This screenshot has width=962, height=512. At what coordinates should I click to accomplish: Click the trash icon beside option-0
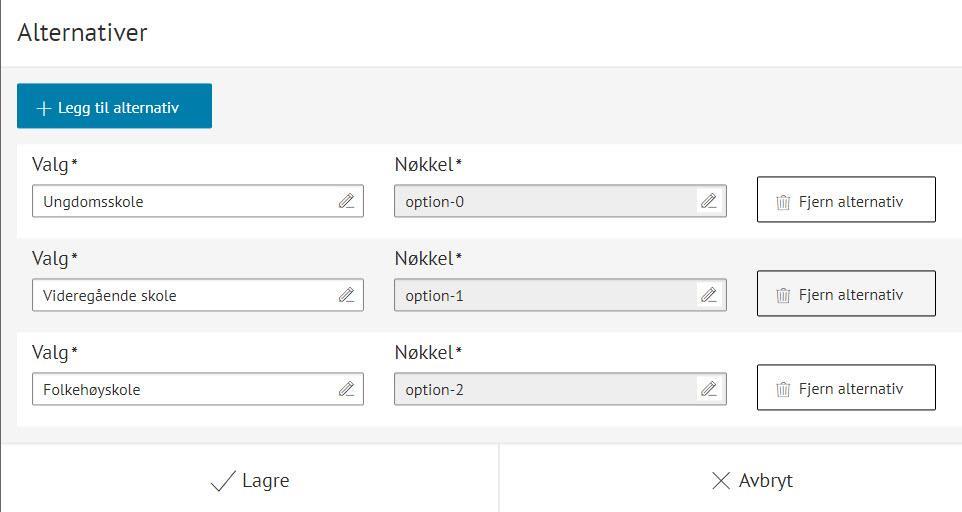coord(783,202)
